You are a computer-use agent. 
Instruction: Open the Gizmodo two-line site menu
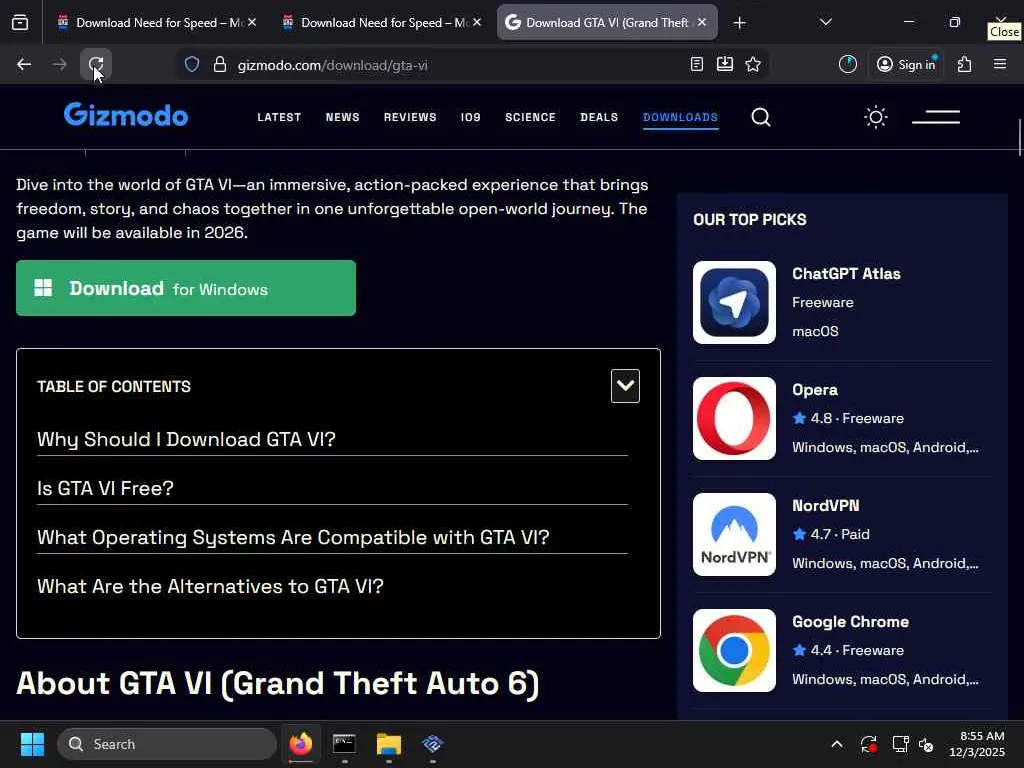point(936,117)
